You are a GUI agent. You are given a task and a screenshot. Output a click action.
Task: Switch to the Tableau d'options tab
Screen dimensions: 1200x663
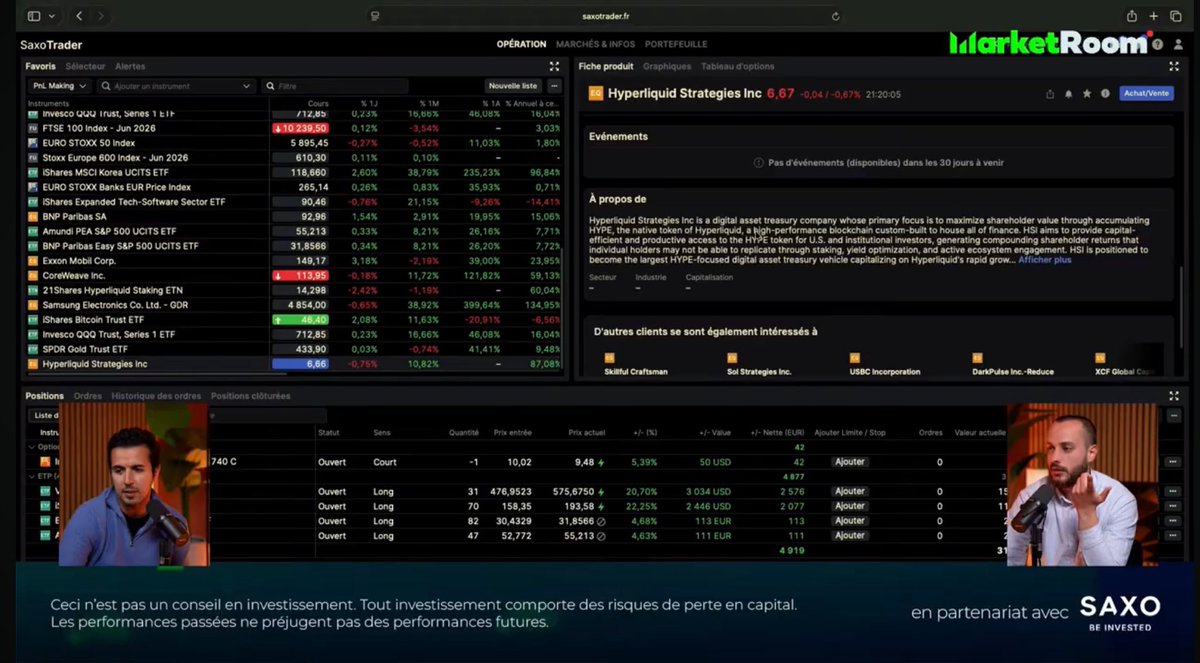tap(737, 66)
